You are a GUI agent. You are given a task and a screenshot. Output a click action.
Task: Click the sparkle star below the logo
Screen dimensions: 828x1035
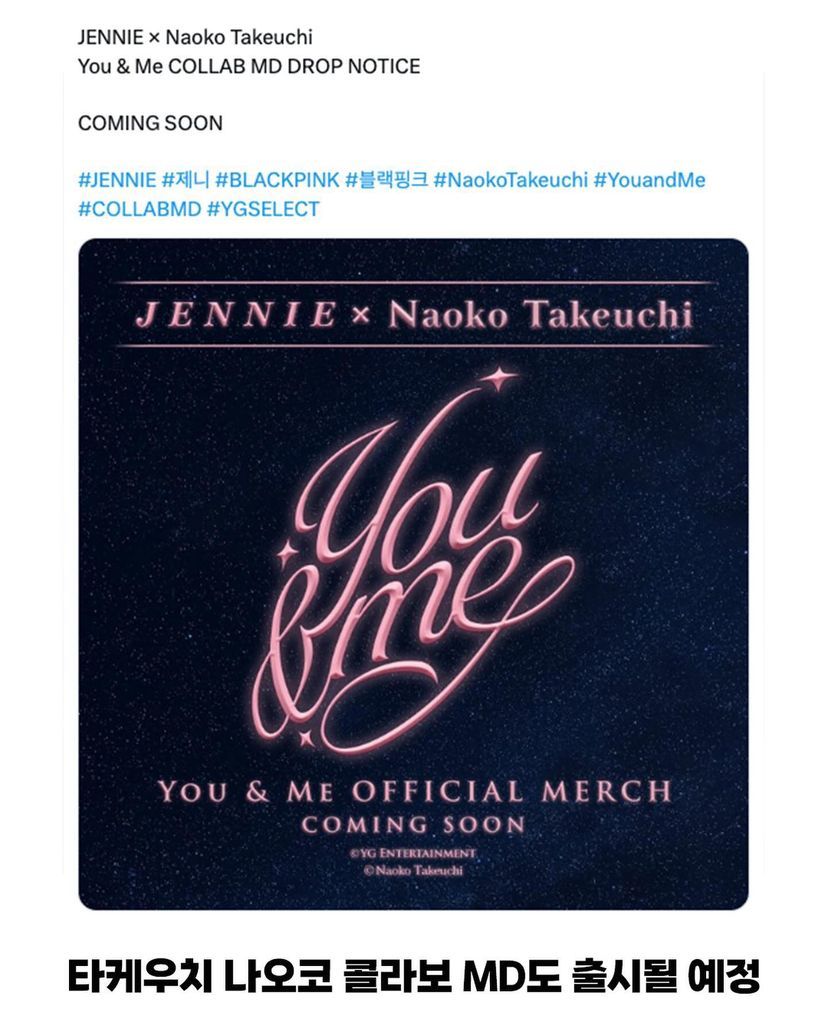tap(305, 739)
